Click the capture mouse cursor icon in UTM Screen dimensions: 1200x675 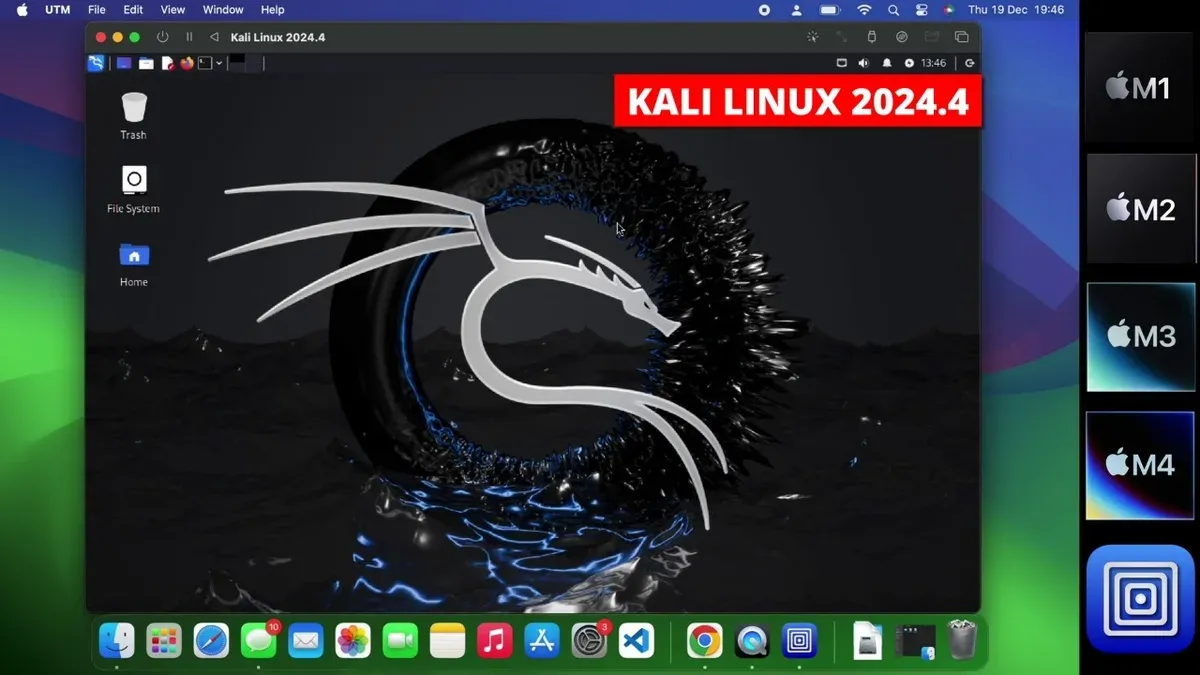pos(812,37)
